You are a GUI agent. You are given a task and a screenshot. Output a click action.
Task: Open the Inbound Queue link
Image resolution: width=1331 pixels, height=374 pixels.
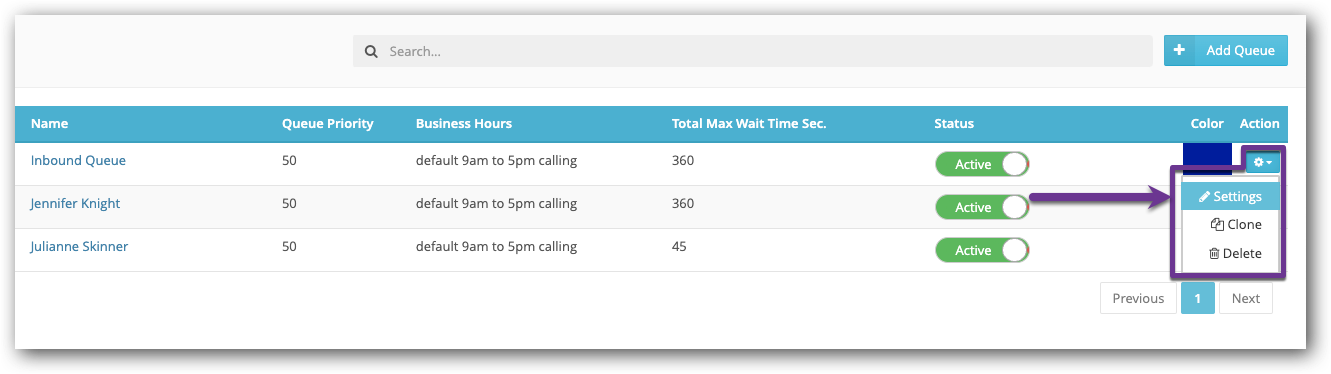click(x=78, y=161)
